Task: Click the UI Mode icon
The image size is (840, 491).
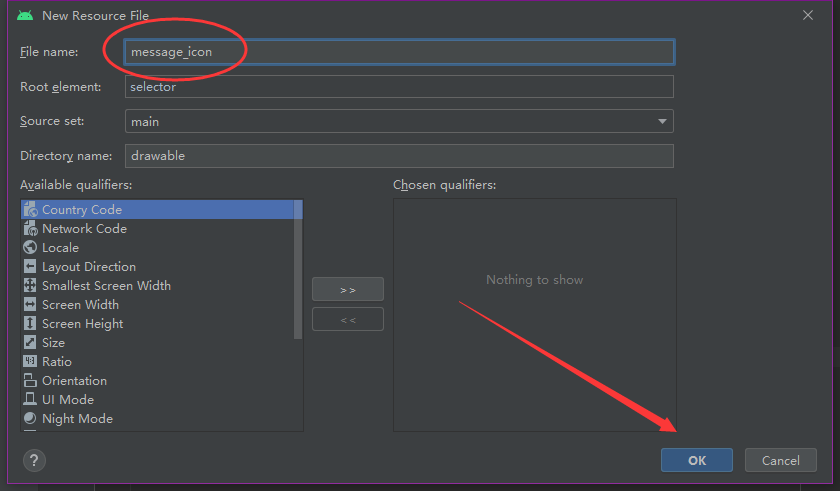Action: [x=30, y=399]
